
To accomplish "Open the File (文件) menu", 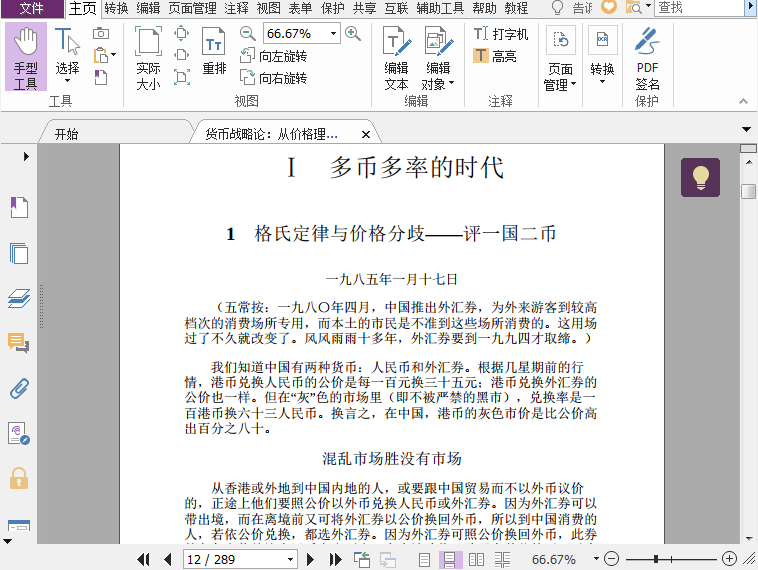I will click(x=32, y=8).
